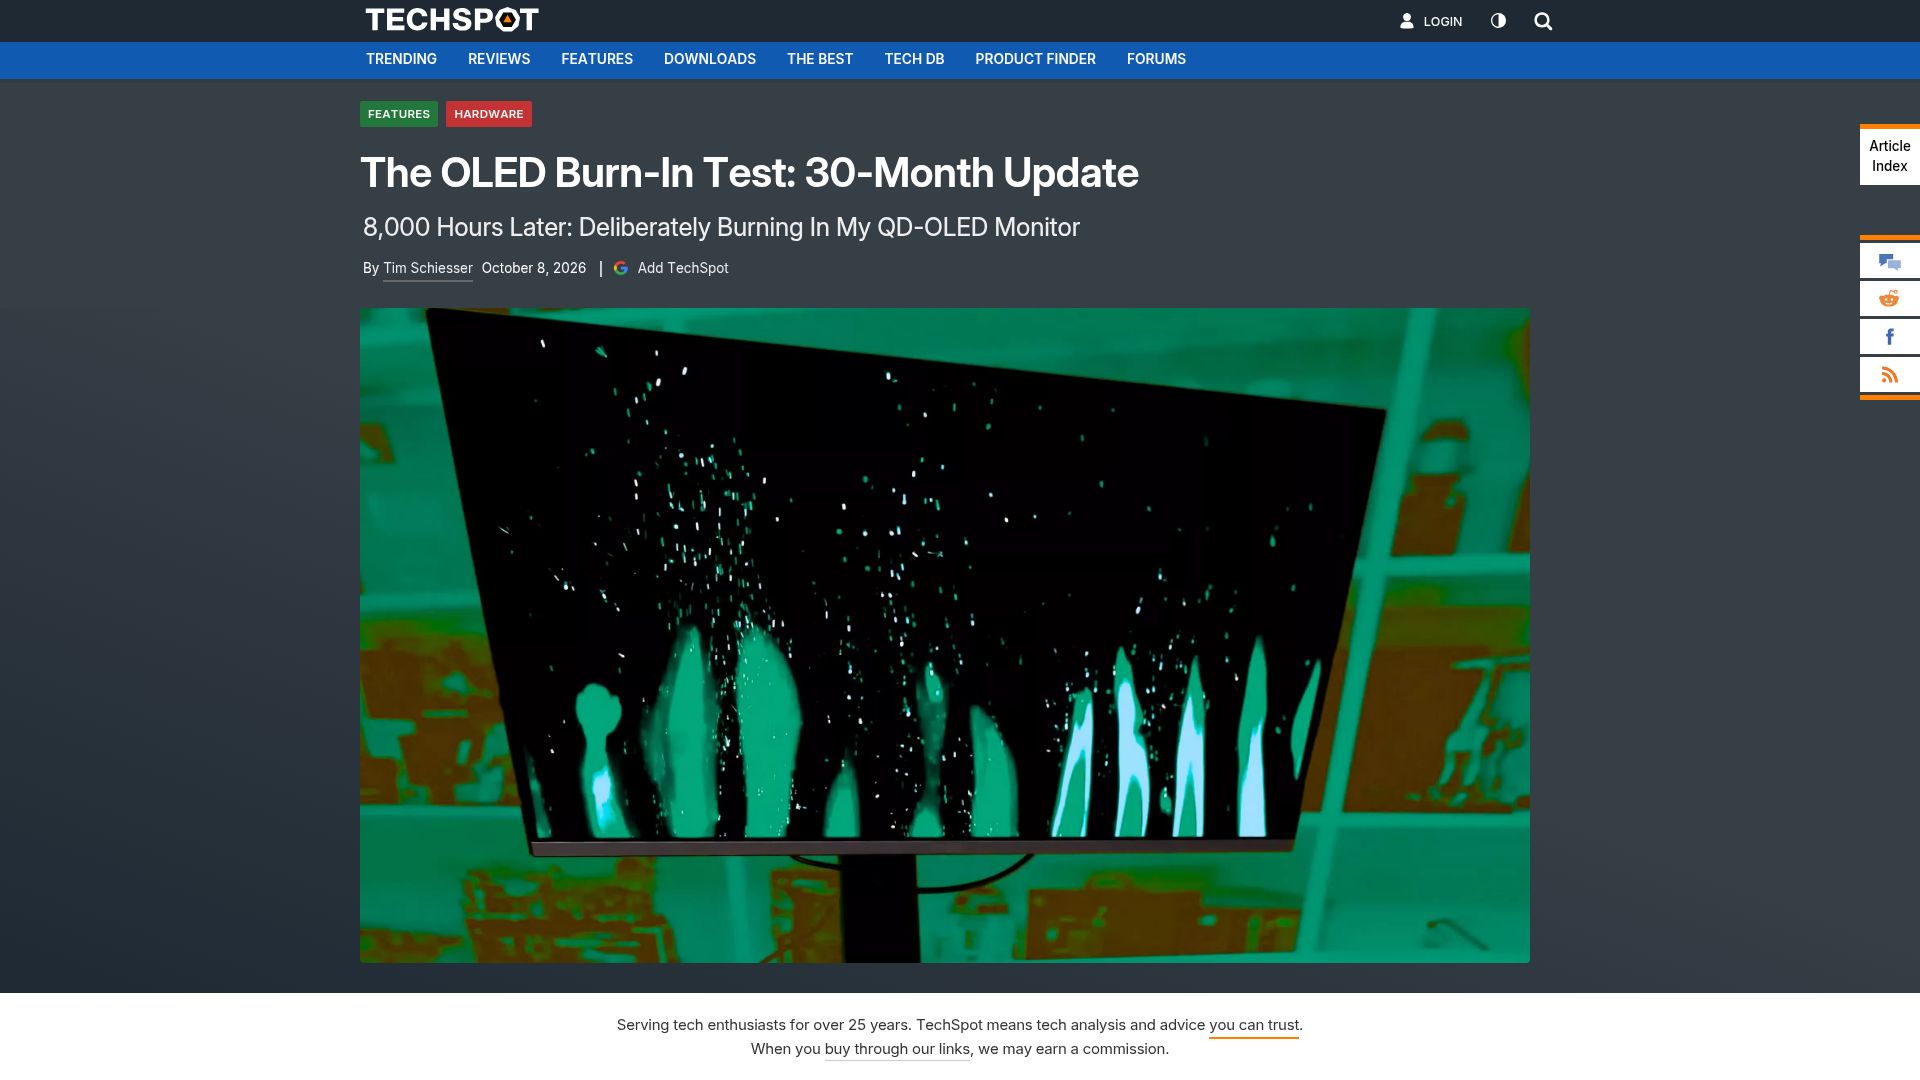Toggle the dark/light theme icon

pyautogui.click(x=1498, y=21)
